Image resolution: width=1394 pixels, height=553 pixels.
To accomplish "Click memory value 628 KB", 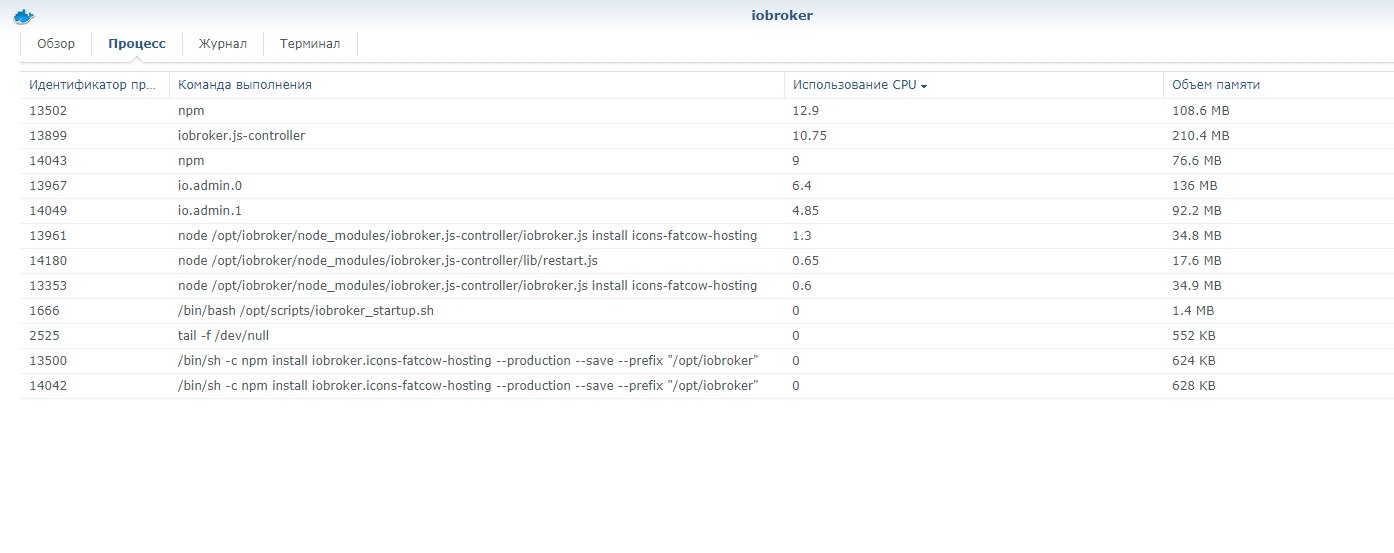I will 1193,385.
